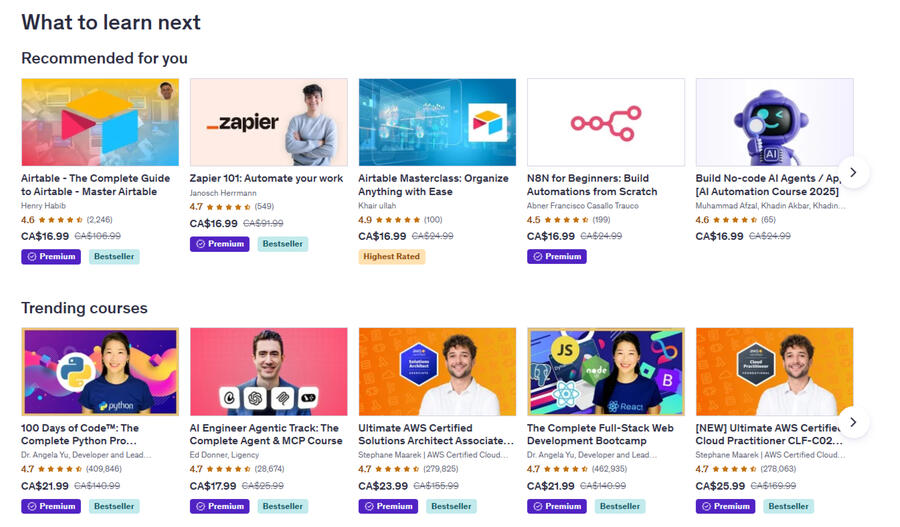Open Ultimate AWS Certified Solutions Architect title
900x527 pixels.
point(436,434)
